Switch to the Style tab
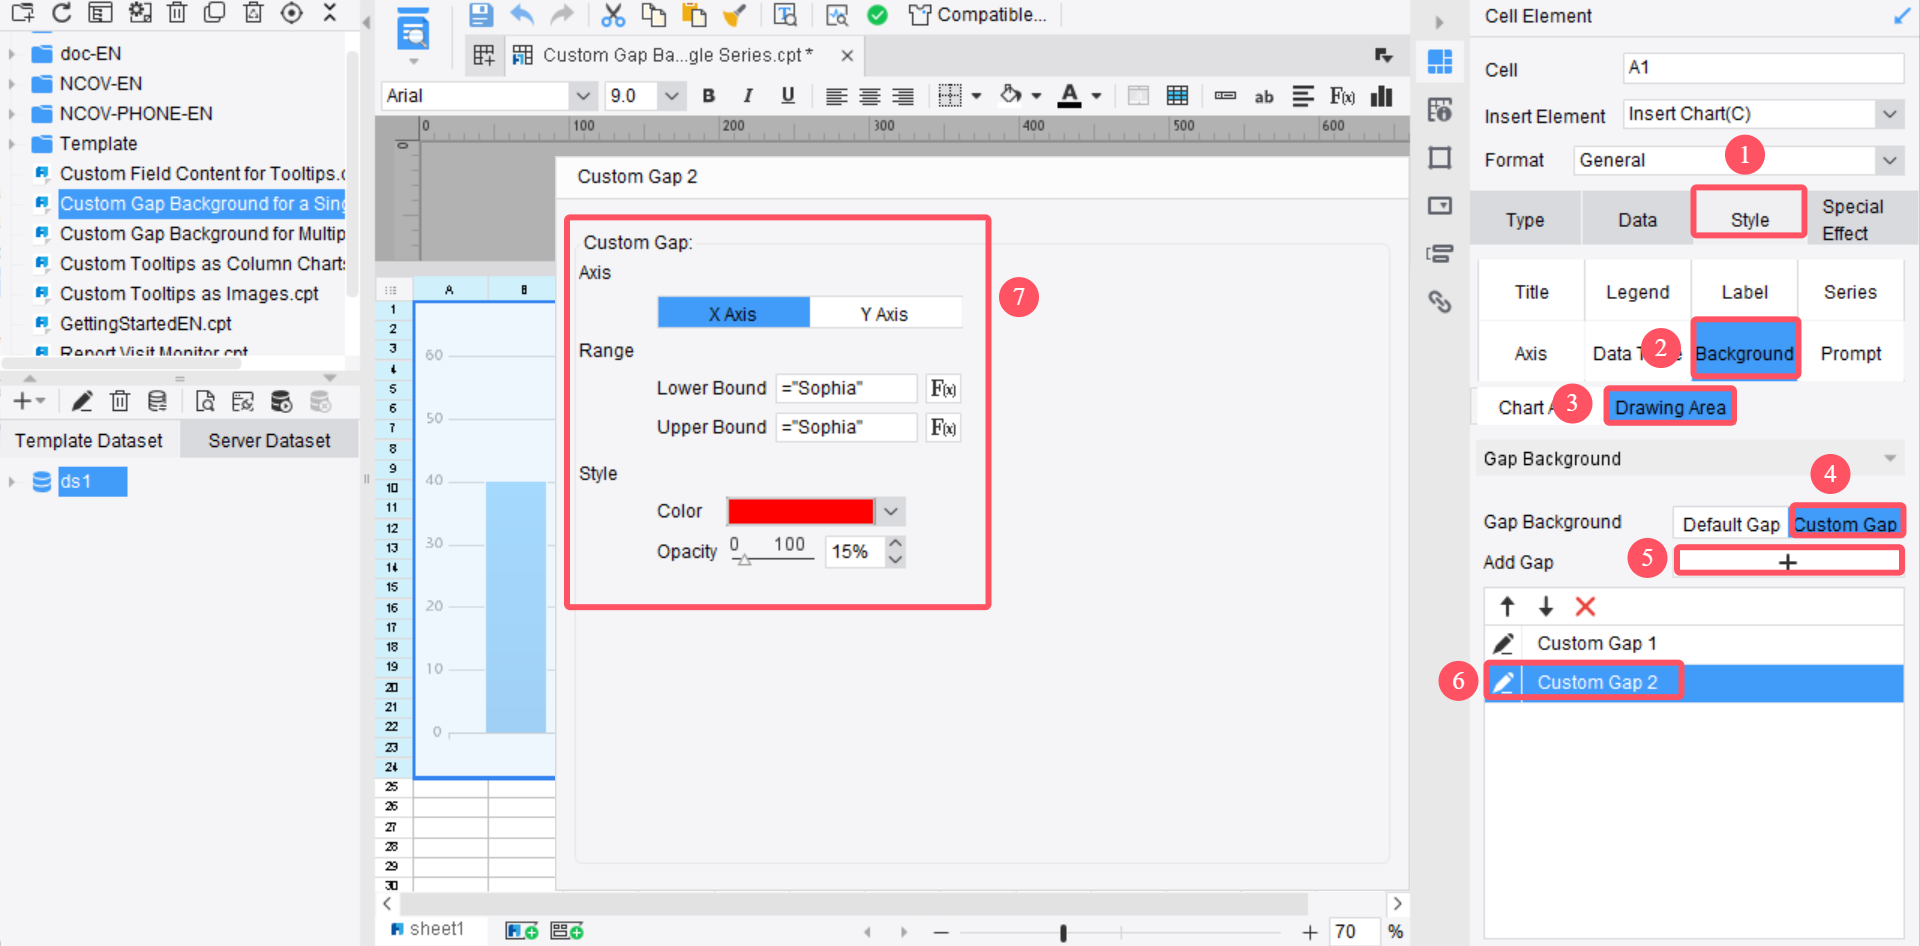The image size is (1920, 946). (1749, 220)
